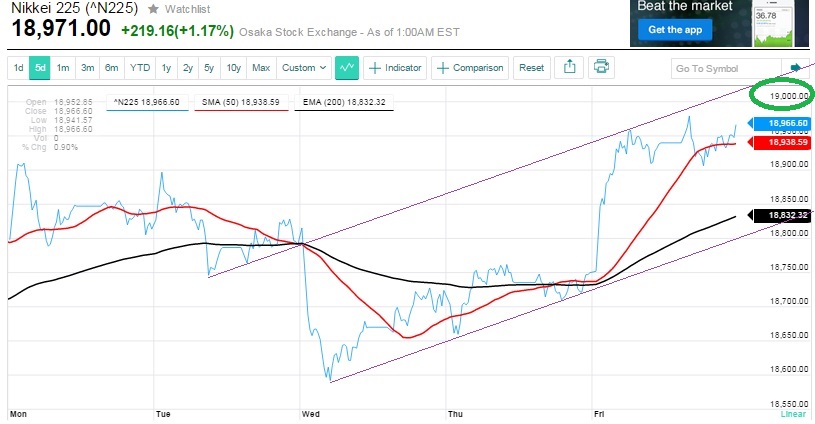Toggle the YTD time range

(140, 68)
